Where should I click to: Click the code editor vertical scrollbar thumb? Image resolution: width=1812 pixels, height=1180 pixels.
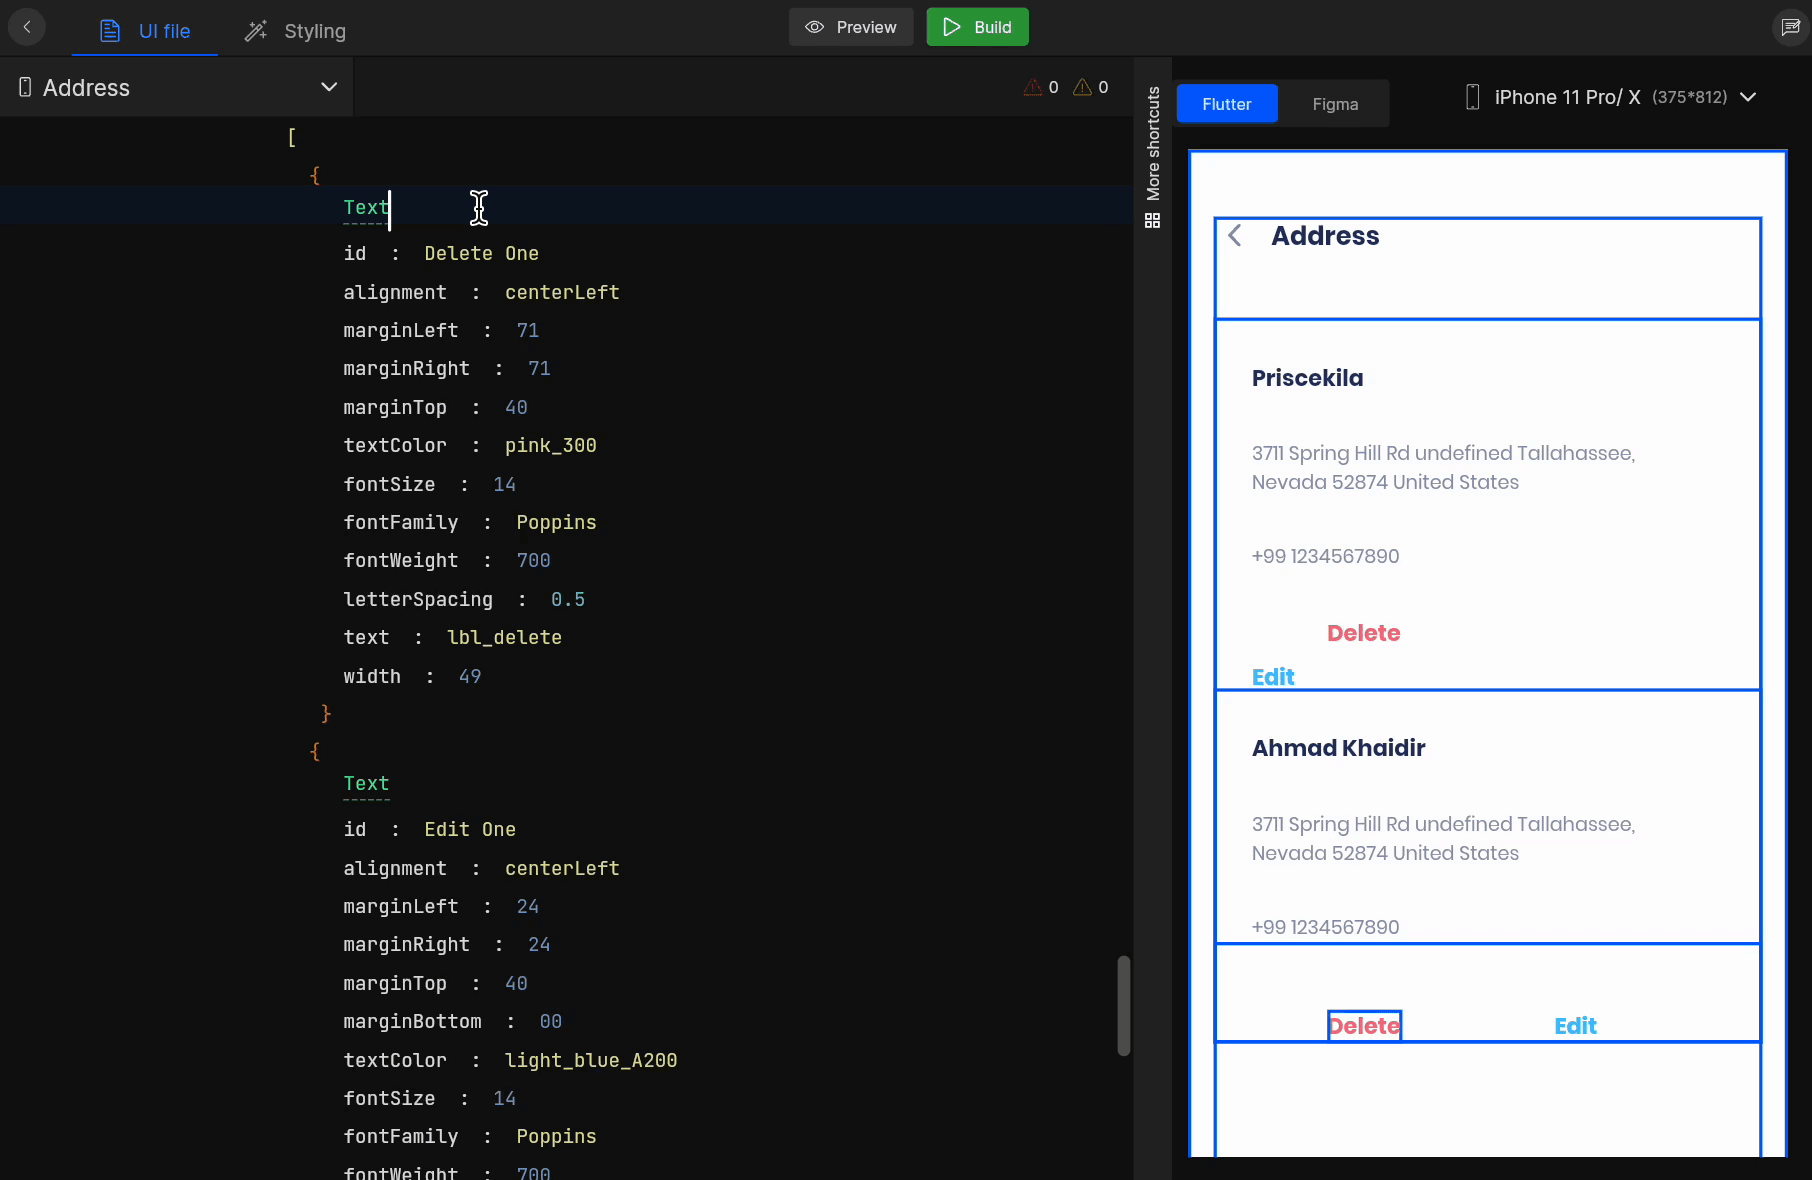coord(1124,1006)
